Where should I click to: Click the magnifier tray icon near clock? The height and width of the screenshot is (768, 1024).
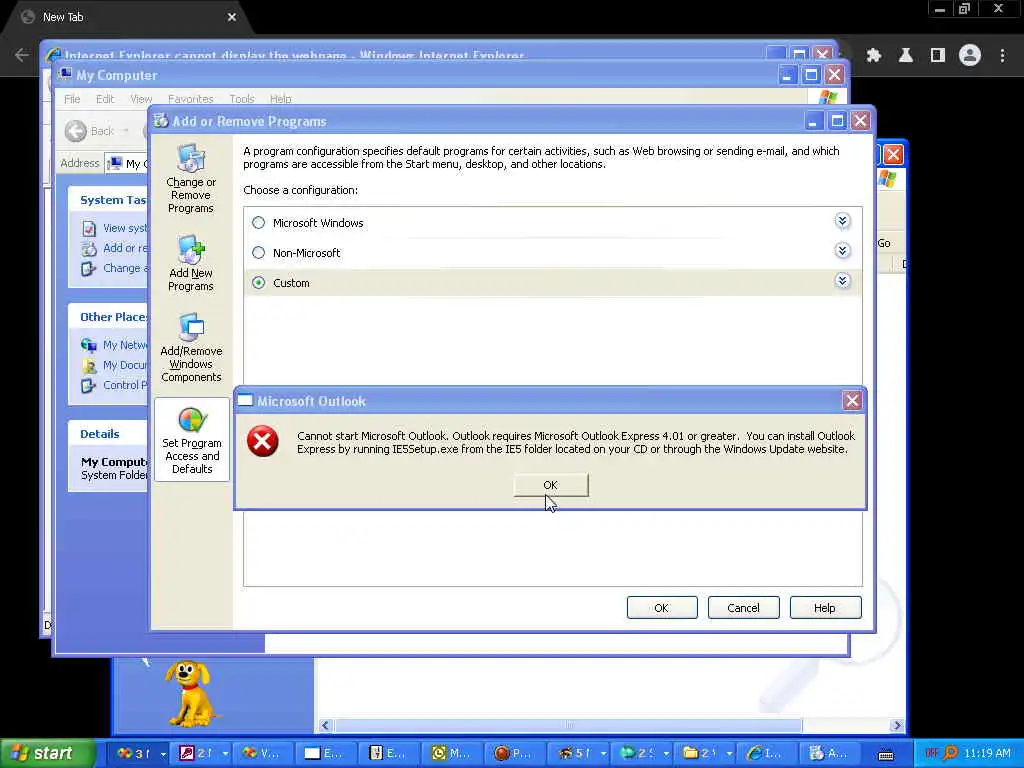click(x=951, y=753)
